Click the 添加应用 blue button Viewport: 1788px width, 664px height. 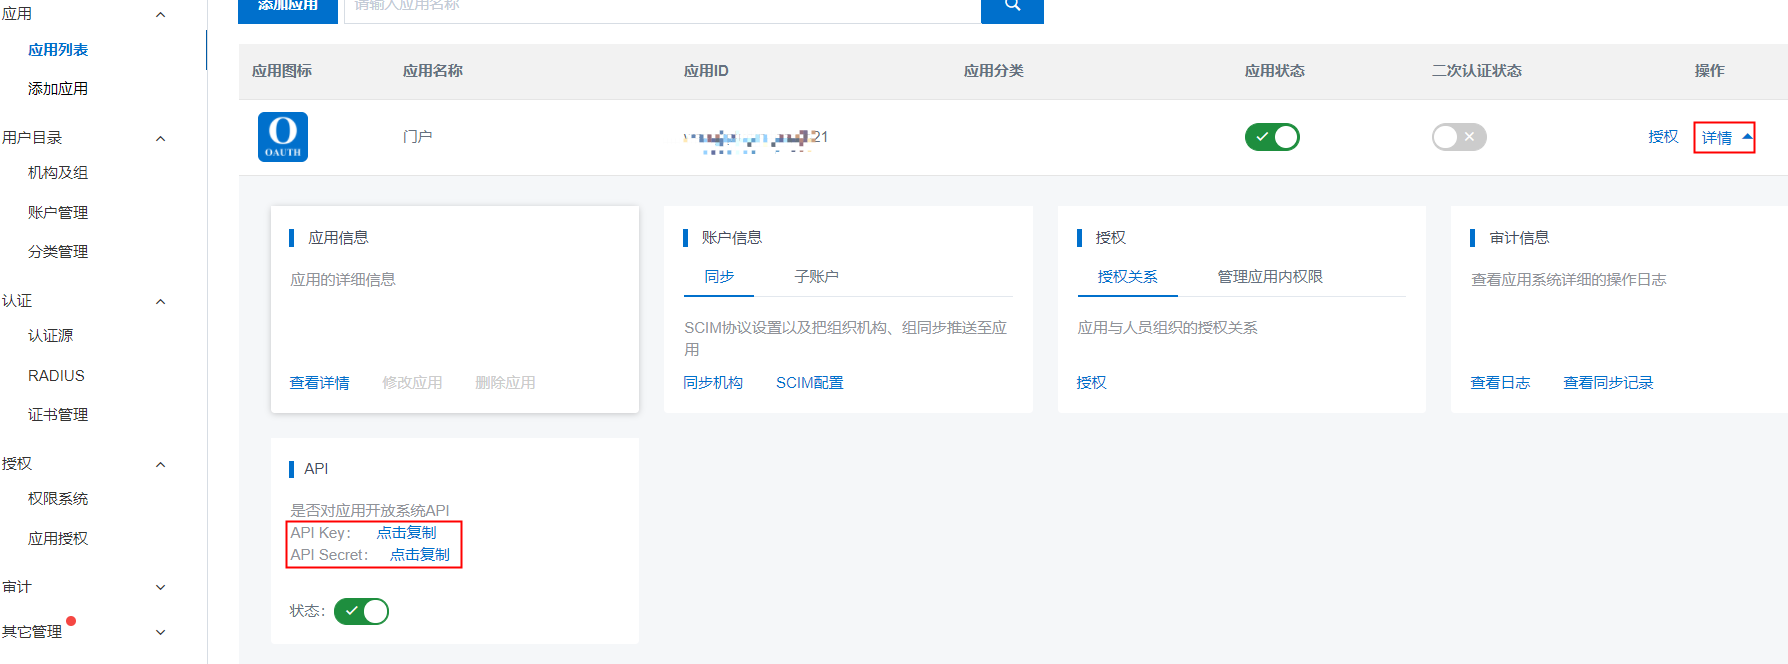pos(288,8)
